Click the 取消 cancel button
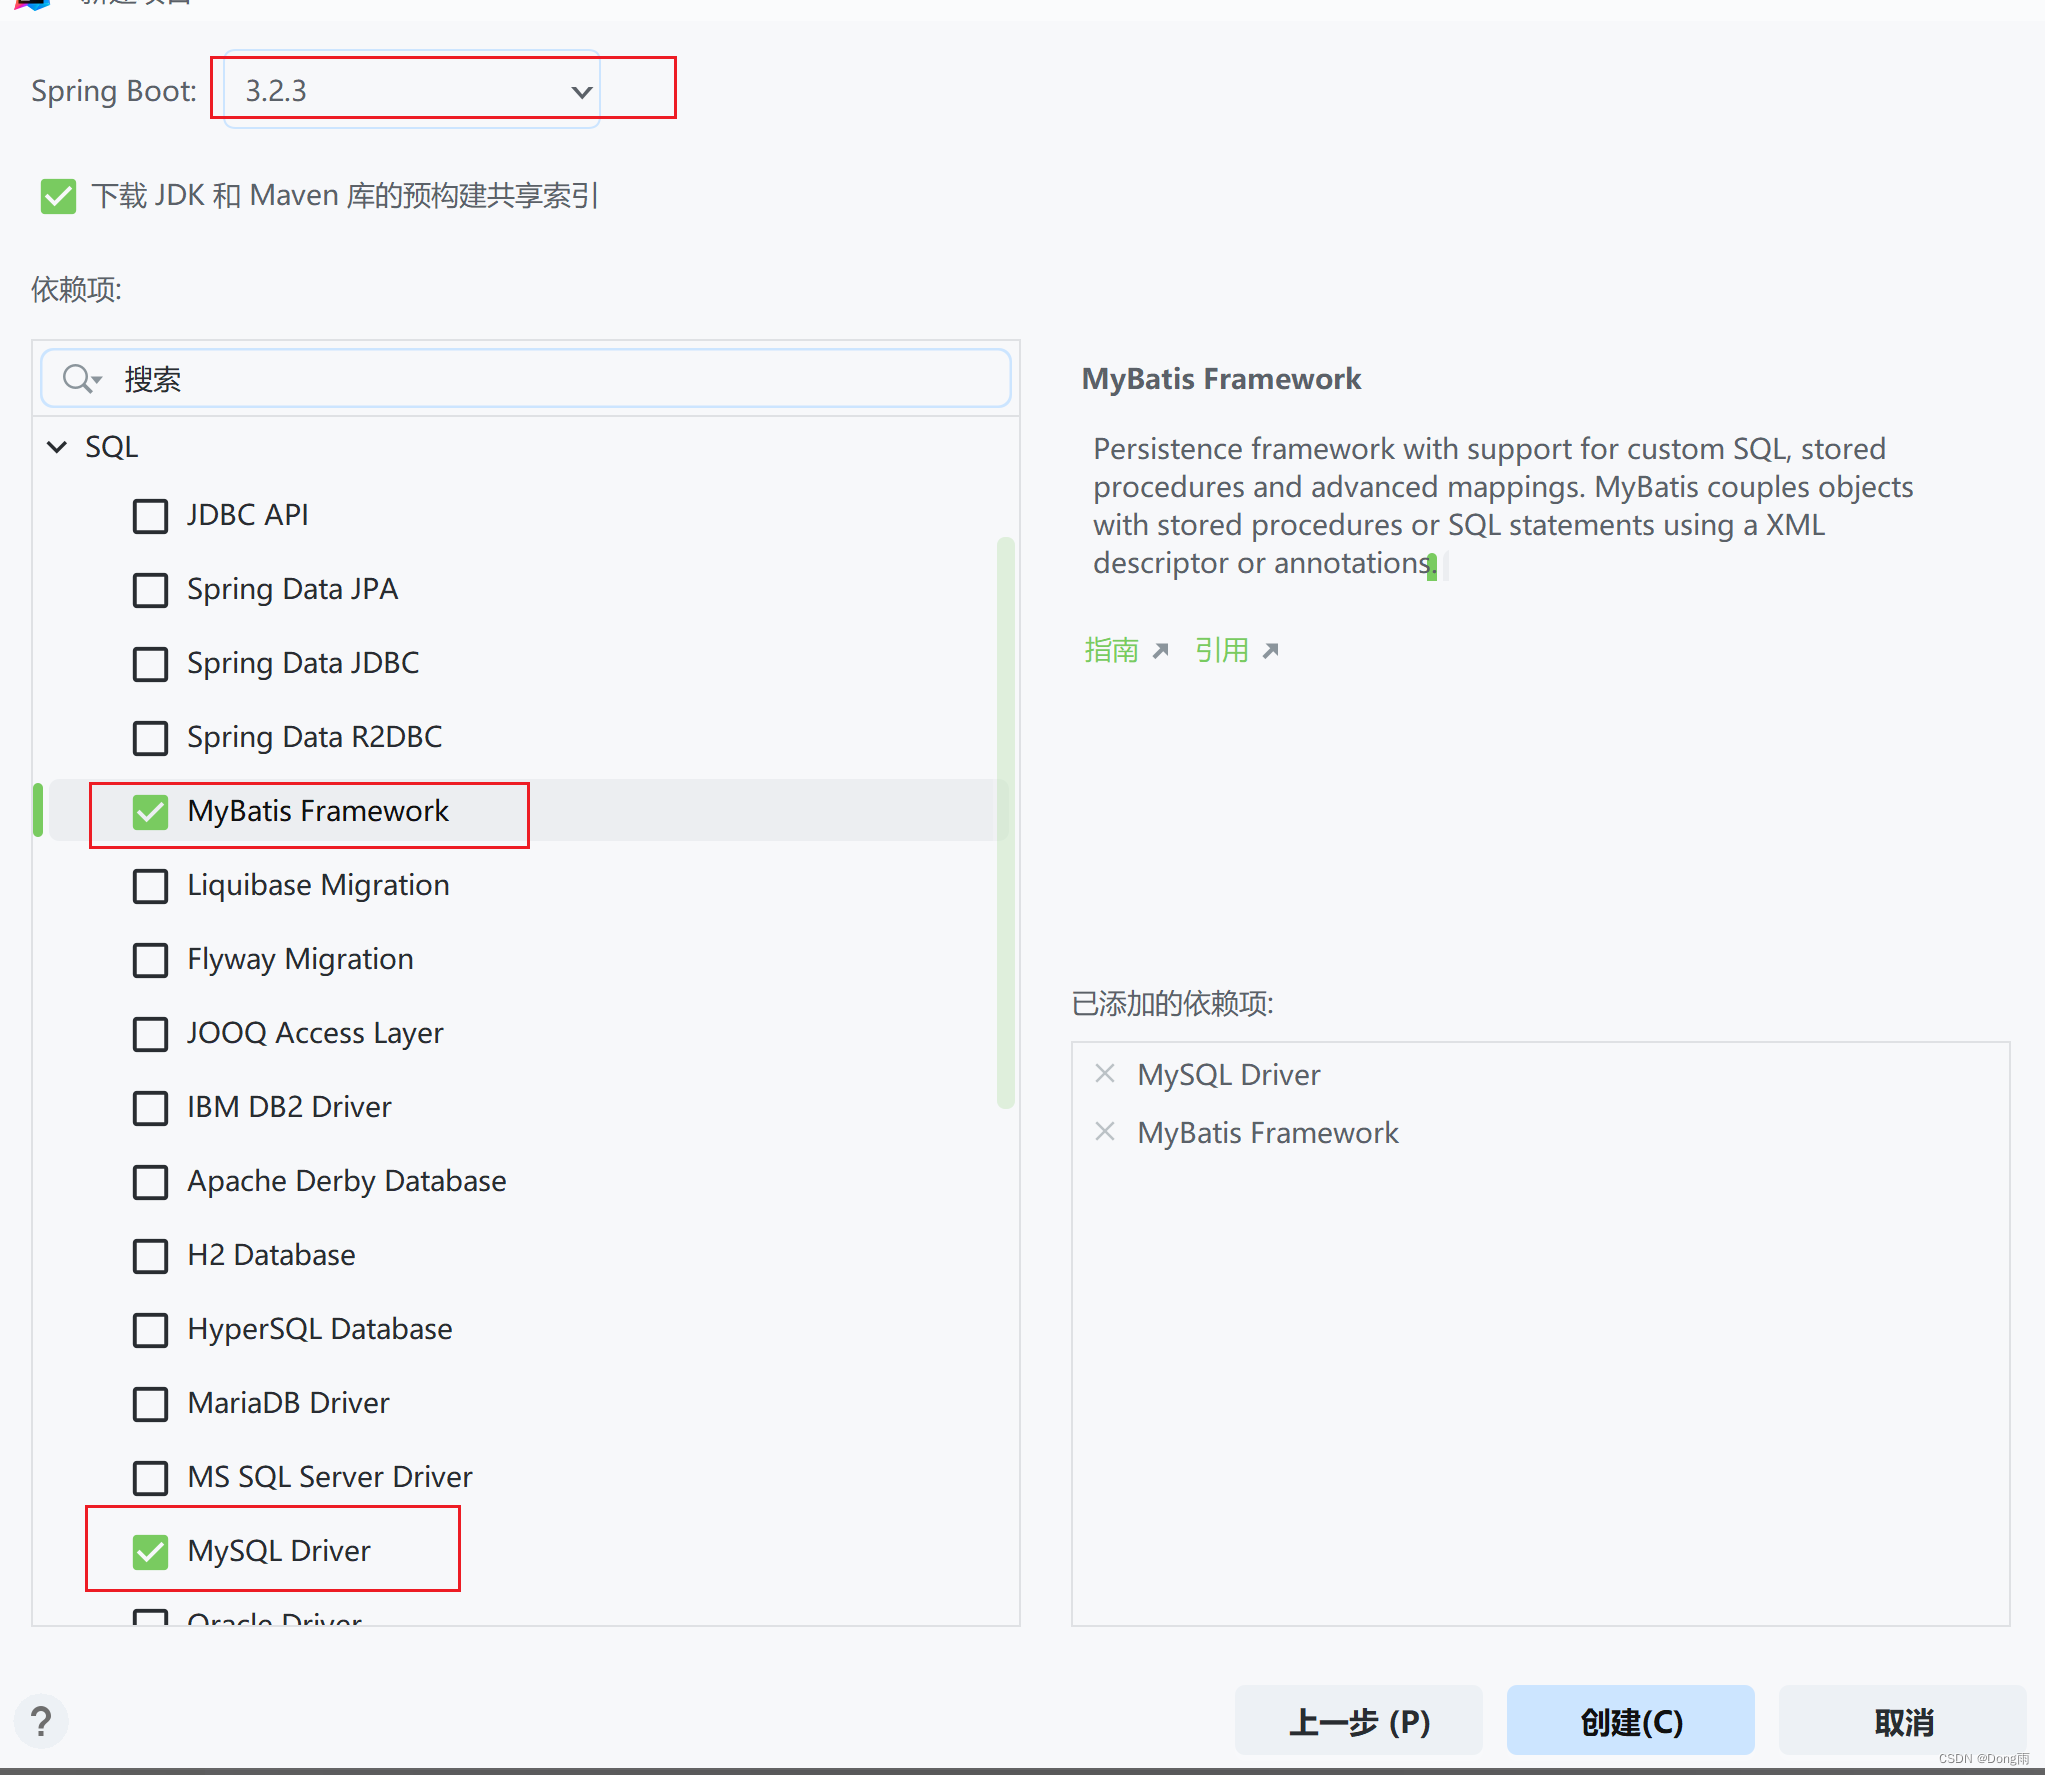 click(x=1902, y=1721)
